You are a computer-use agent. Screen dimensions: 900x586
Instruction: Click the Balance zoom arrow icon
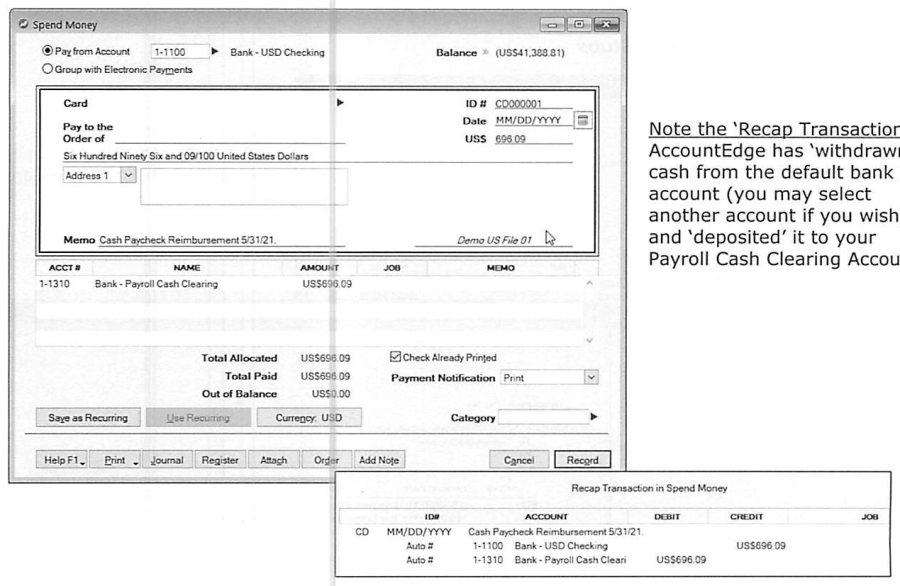486,52
